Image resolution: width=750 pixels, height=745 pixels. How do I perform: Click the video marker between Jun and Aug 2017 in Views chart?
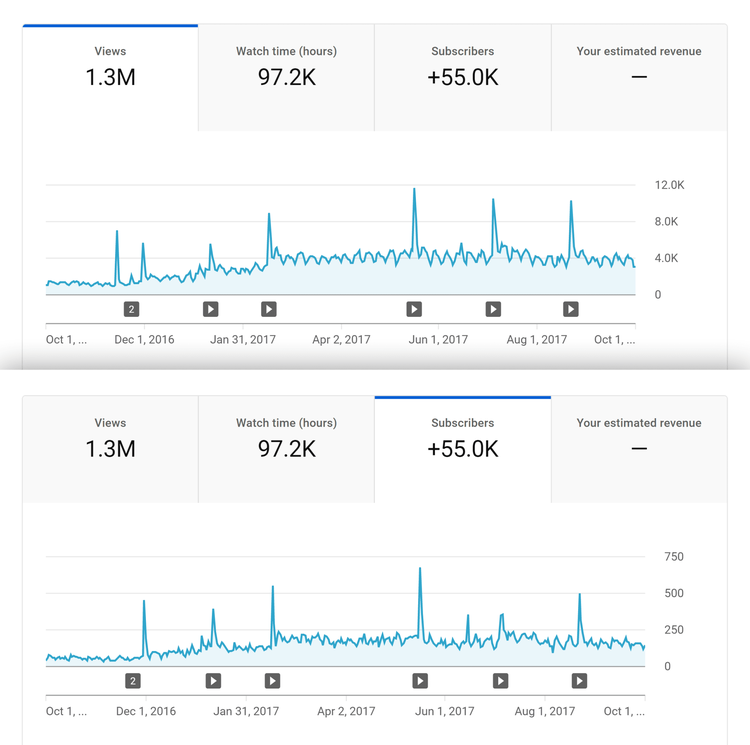point(493,309)
